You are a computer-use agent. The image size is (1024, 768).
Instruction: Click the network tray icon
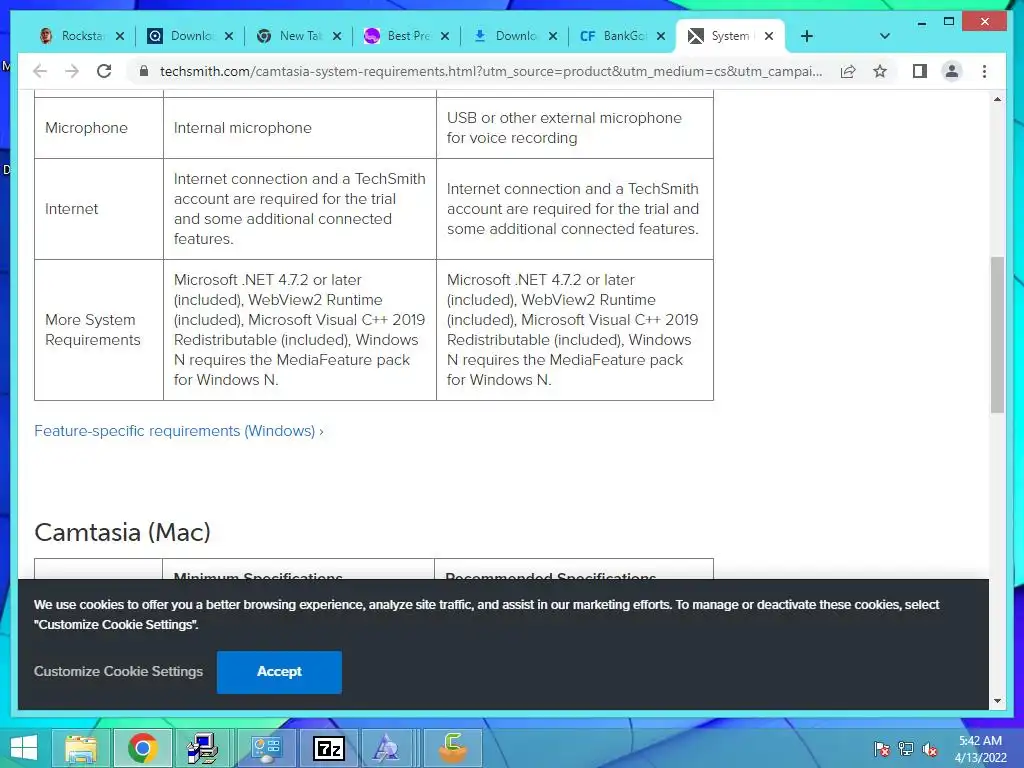pos(906,748)
